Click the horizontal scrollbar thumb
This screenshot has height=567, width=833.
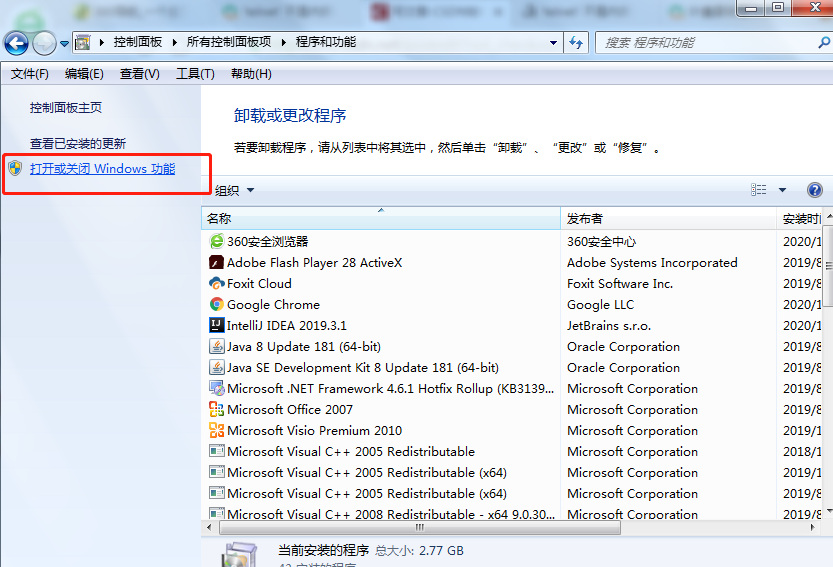(x=420, y=528)
